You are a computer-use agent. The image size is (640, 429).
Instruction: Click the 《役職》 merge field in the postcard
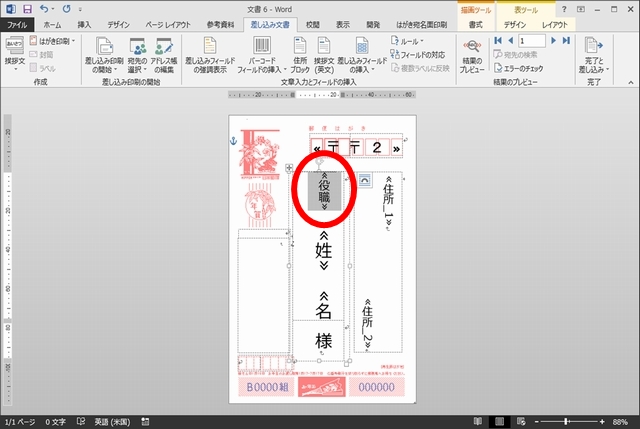(x=324, y=191)
